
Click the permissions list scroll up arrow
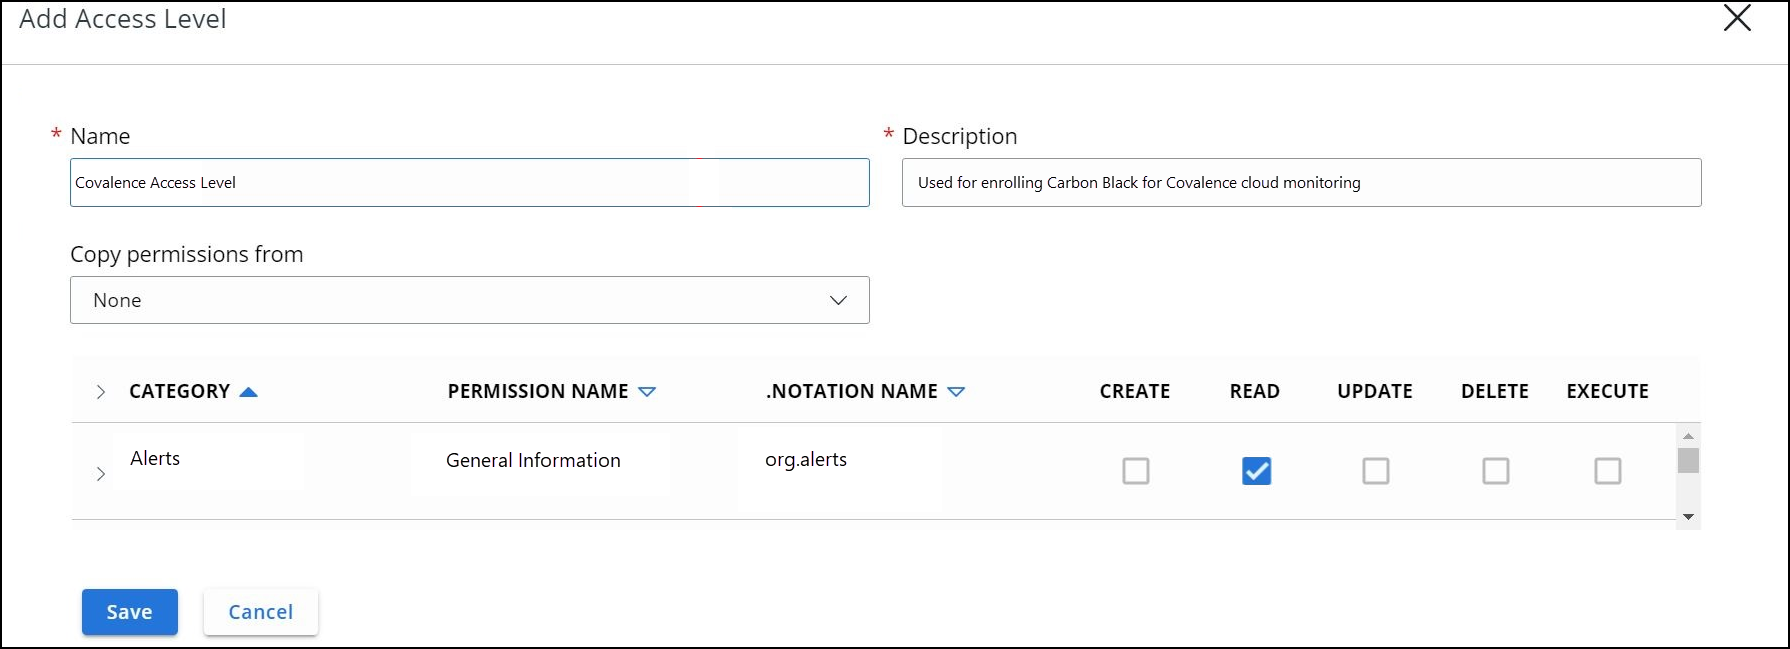coord(1688,436)
